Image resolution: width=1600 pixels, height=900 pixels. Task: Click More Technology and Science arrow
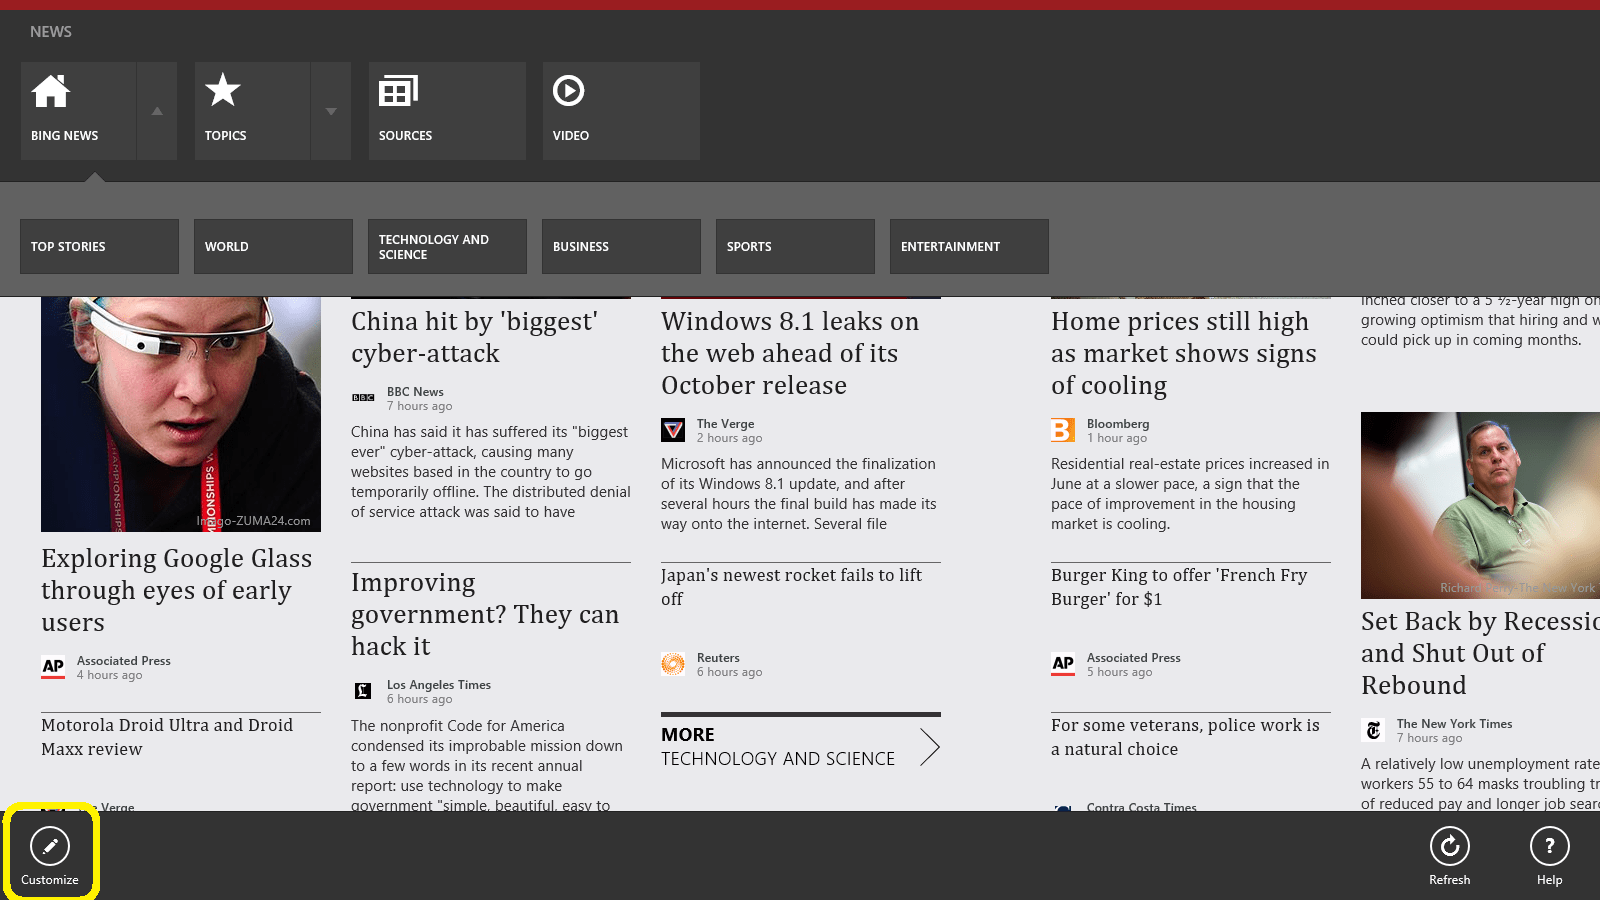[930, 747]
